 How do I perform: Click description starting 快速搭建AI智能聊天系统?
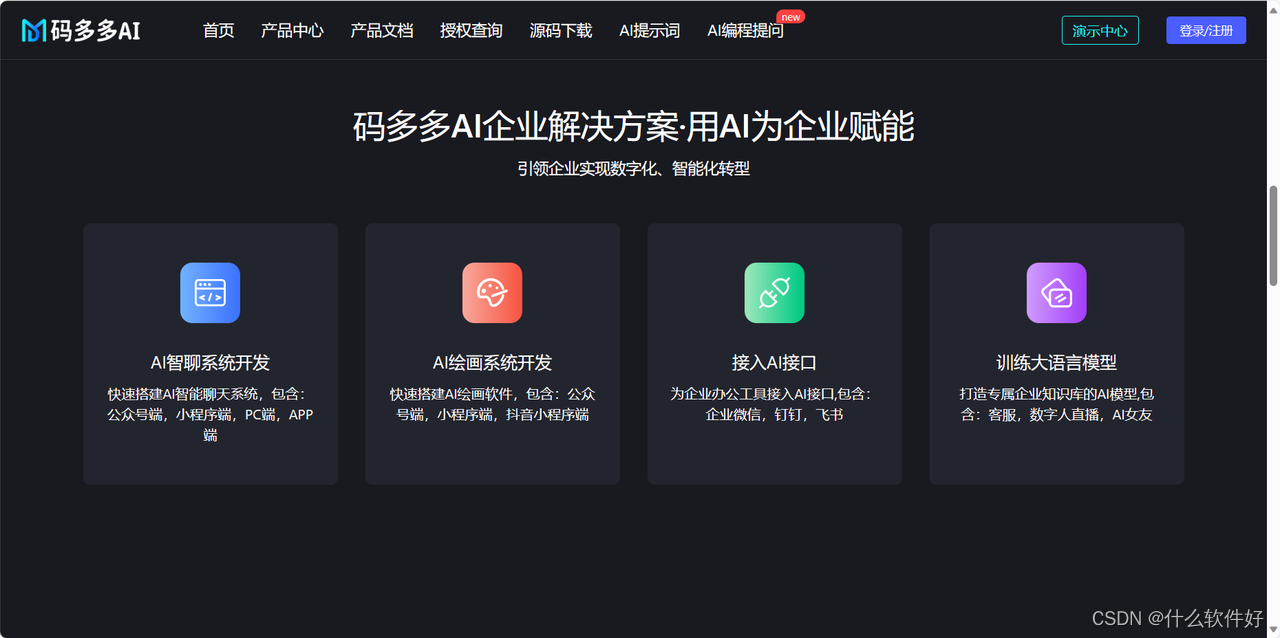pos(210,414)
